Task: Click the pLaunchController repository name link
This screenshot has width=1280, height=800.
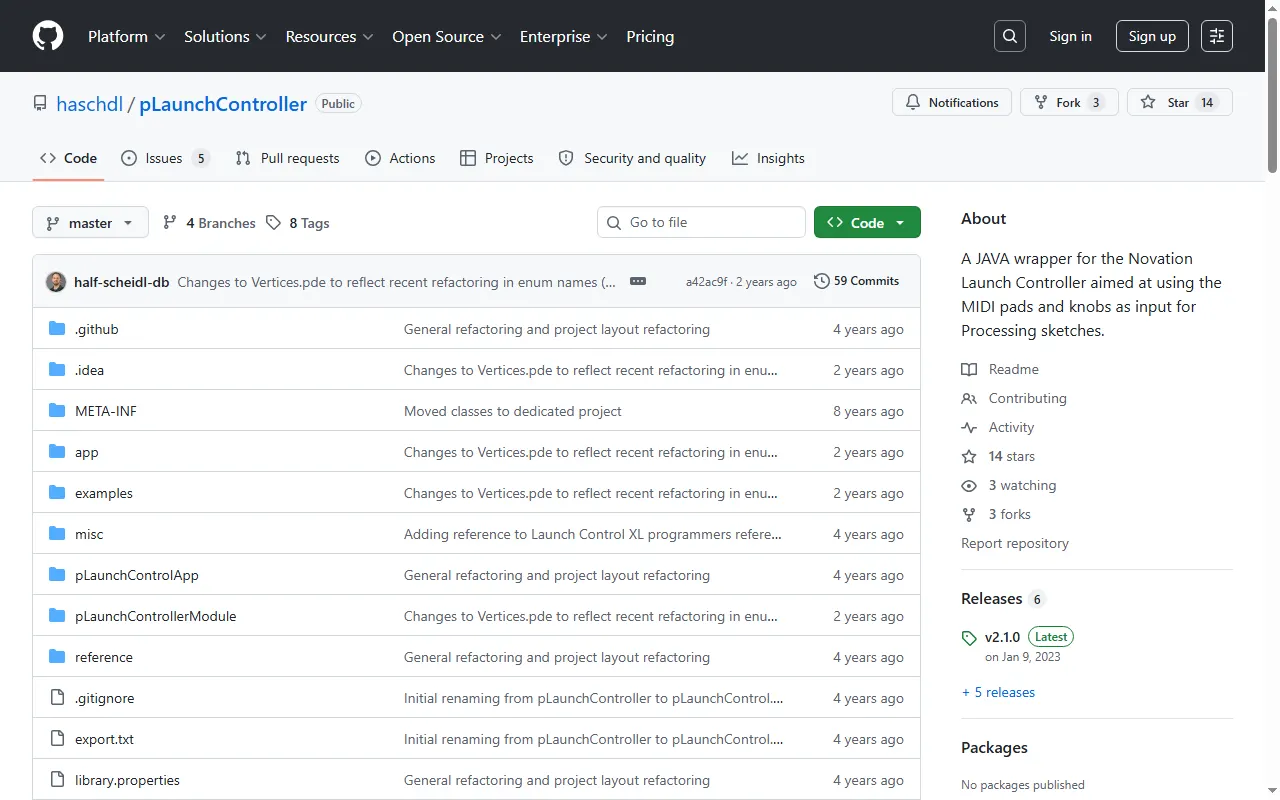Action: click(223, 104)
